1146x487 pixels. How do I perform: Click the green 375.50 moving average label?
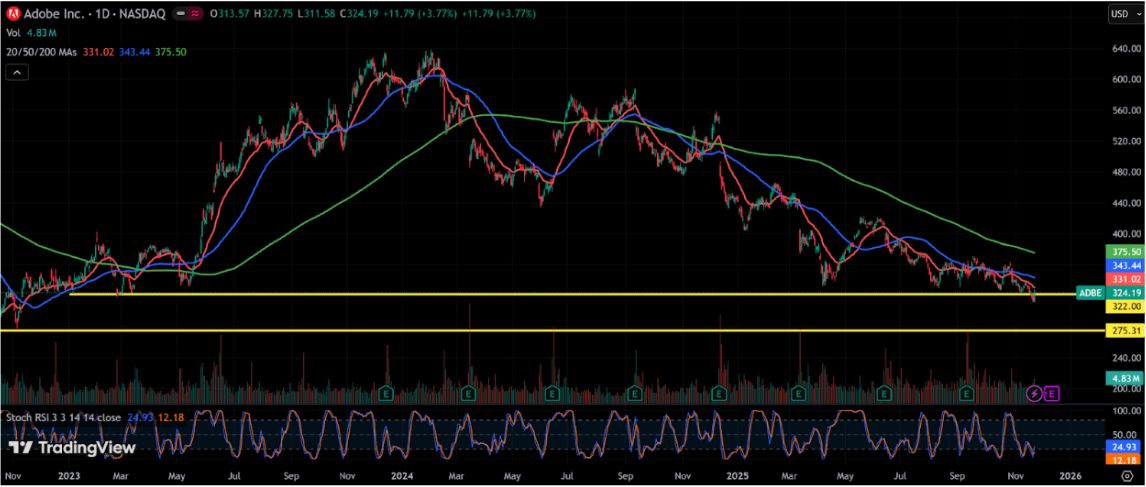[x=1125, y=252]
